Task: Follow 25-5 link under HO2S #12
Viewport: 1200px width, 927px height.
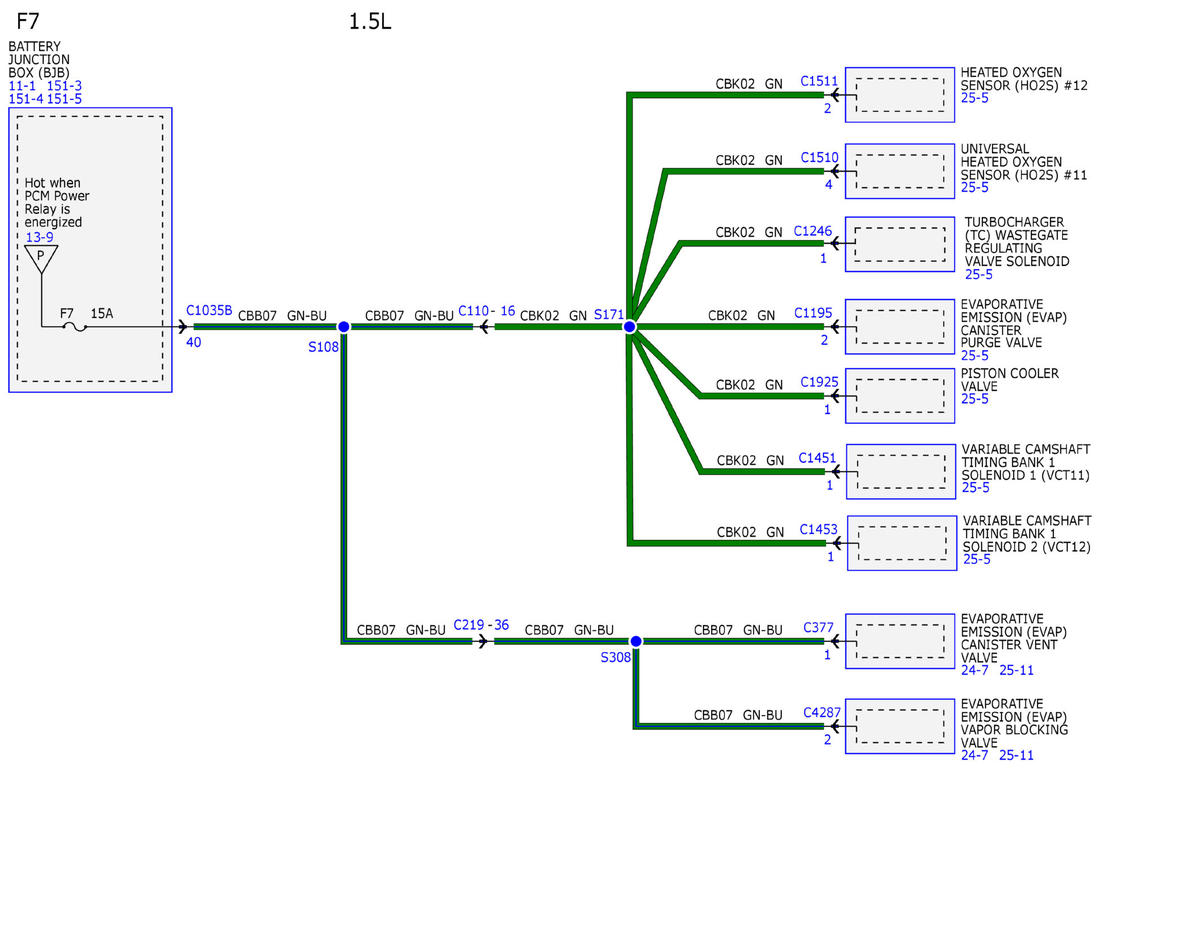Action: tap(975, 99)
